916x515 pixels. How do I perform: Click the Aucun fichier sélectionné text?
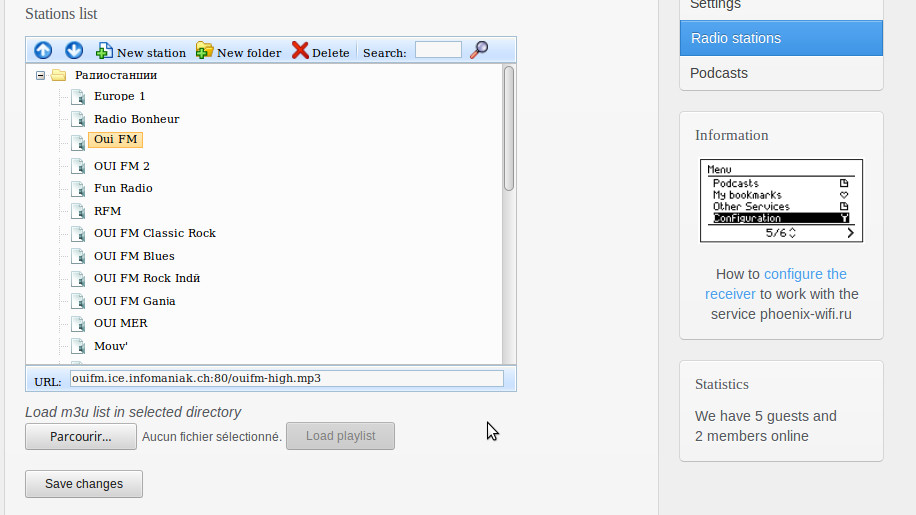click(211, 437)
